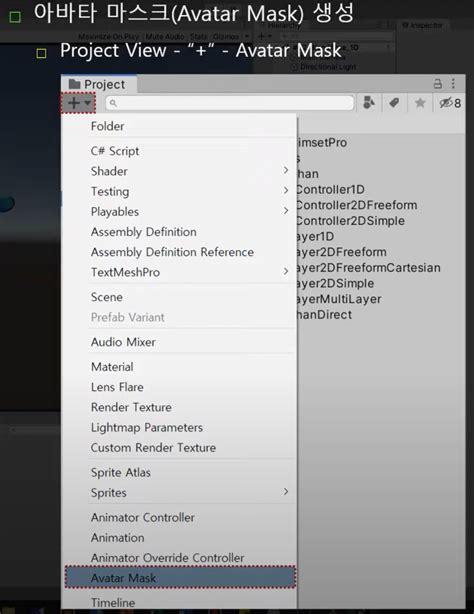Select the imsetPro asset
The image size is (474, 614).
322,143
